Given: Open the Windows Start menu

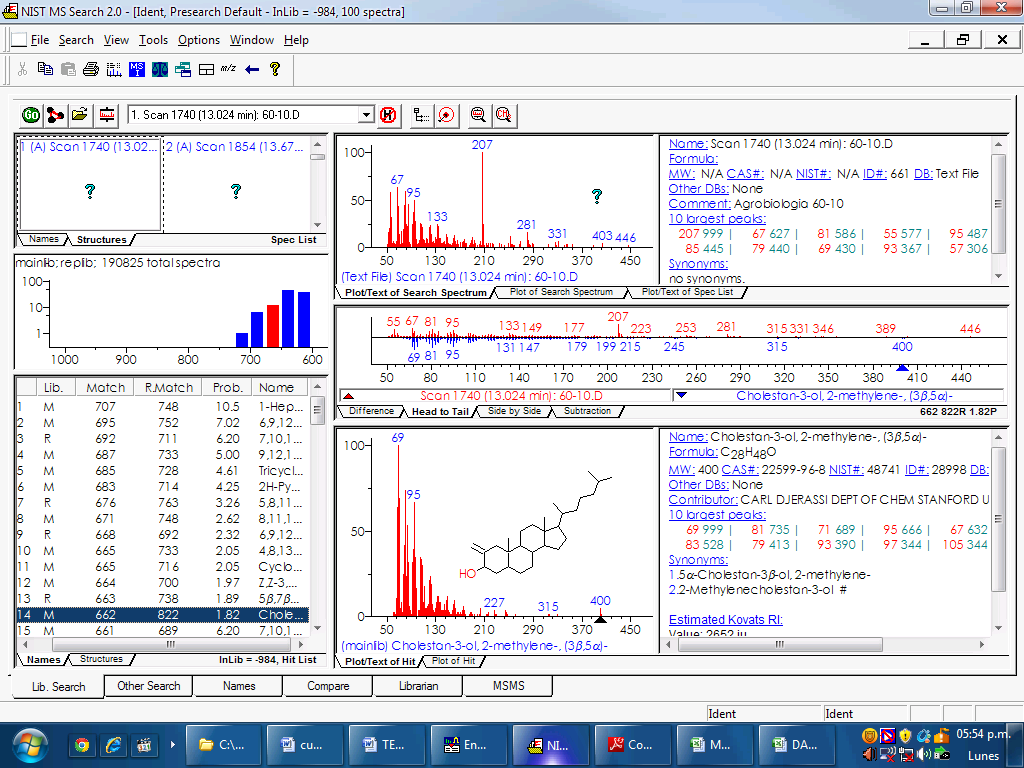Looking at the screenshot, I should (x=29, y=745).
